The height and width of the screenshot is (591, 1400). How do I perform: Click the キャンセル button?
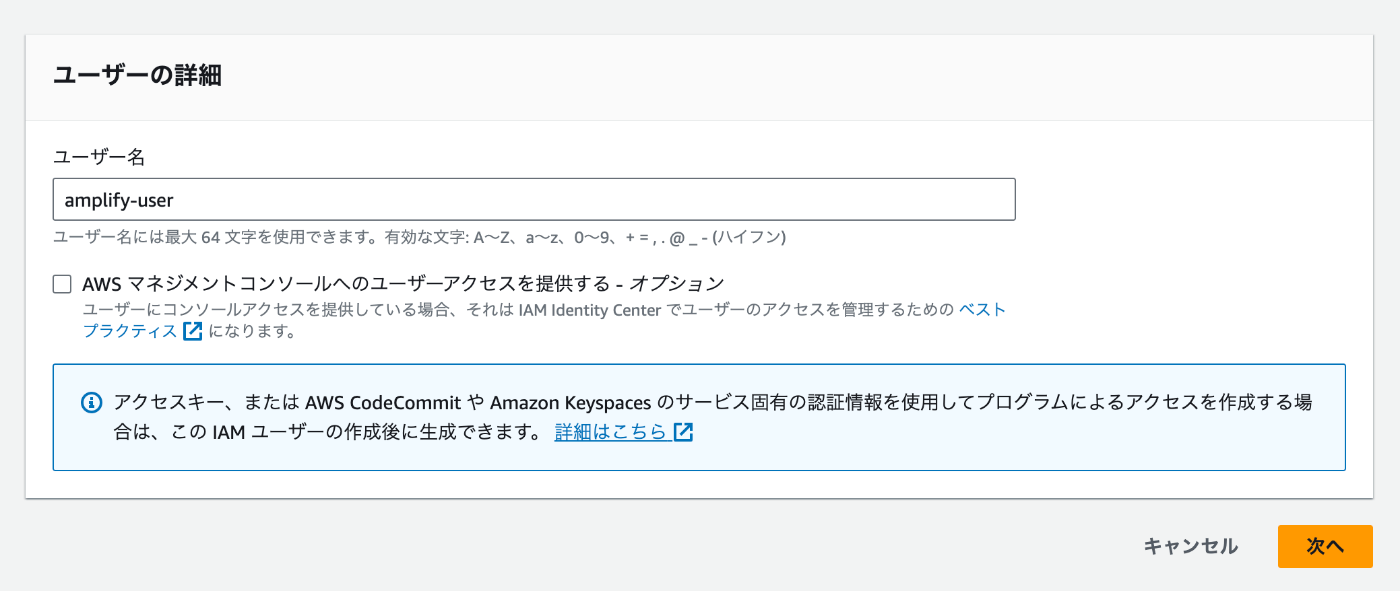[1190, 546]
